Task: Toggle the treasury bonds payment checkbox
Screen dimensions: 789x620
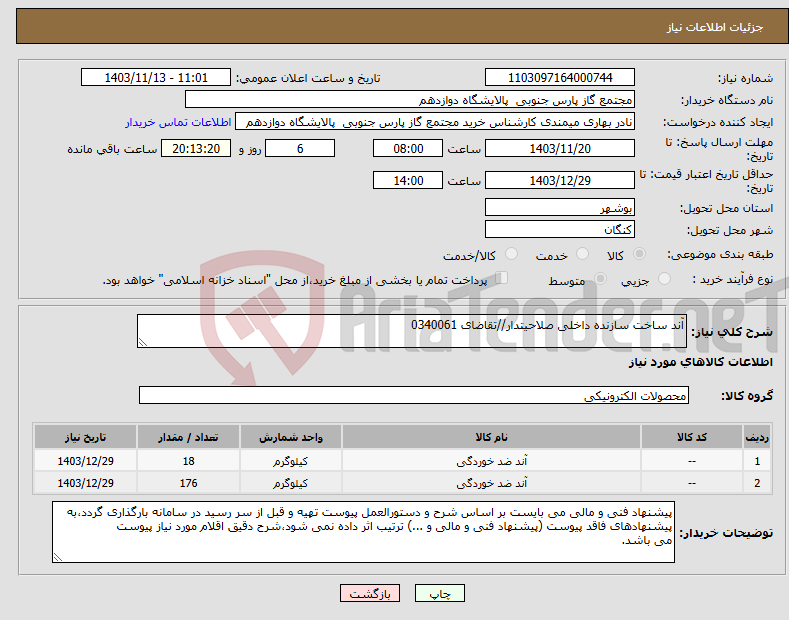Action: pos(502,278)
